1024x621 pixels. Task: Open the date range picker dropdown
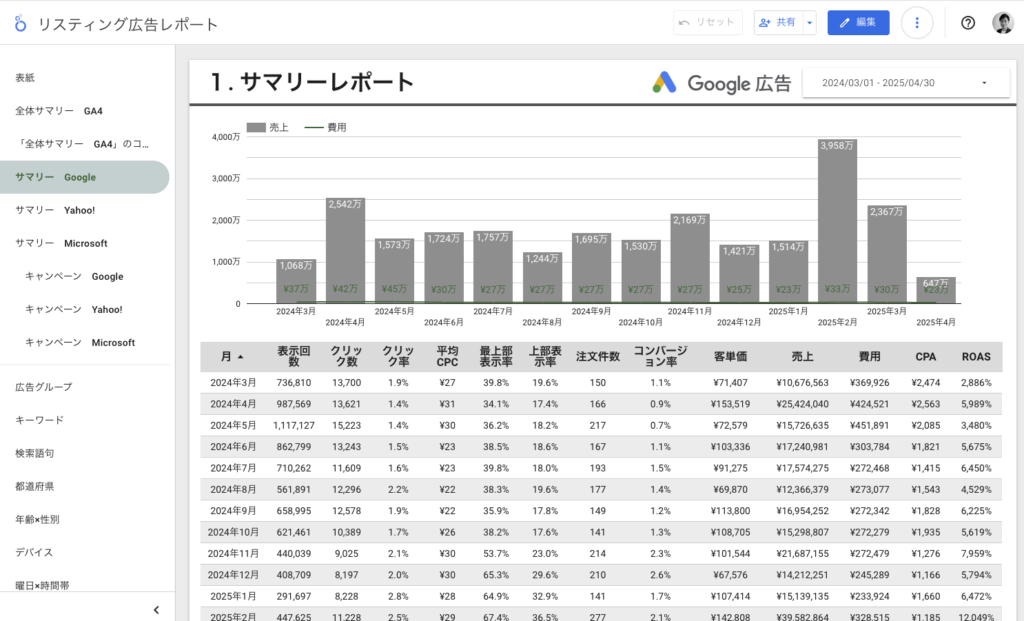[x=905, y=83]
